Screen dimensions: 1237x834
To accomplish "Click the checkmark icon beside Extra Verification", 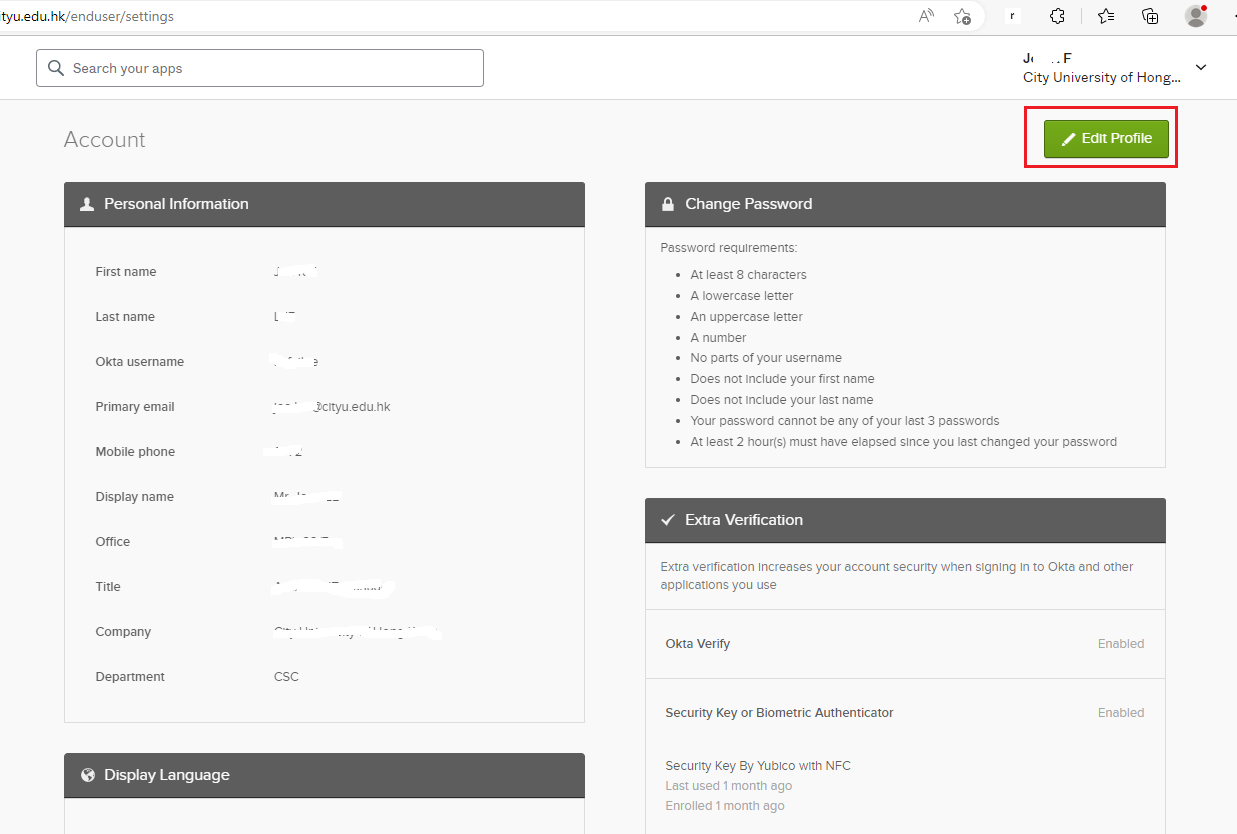I will [668, 520].
